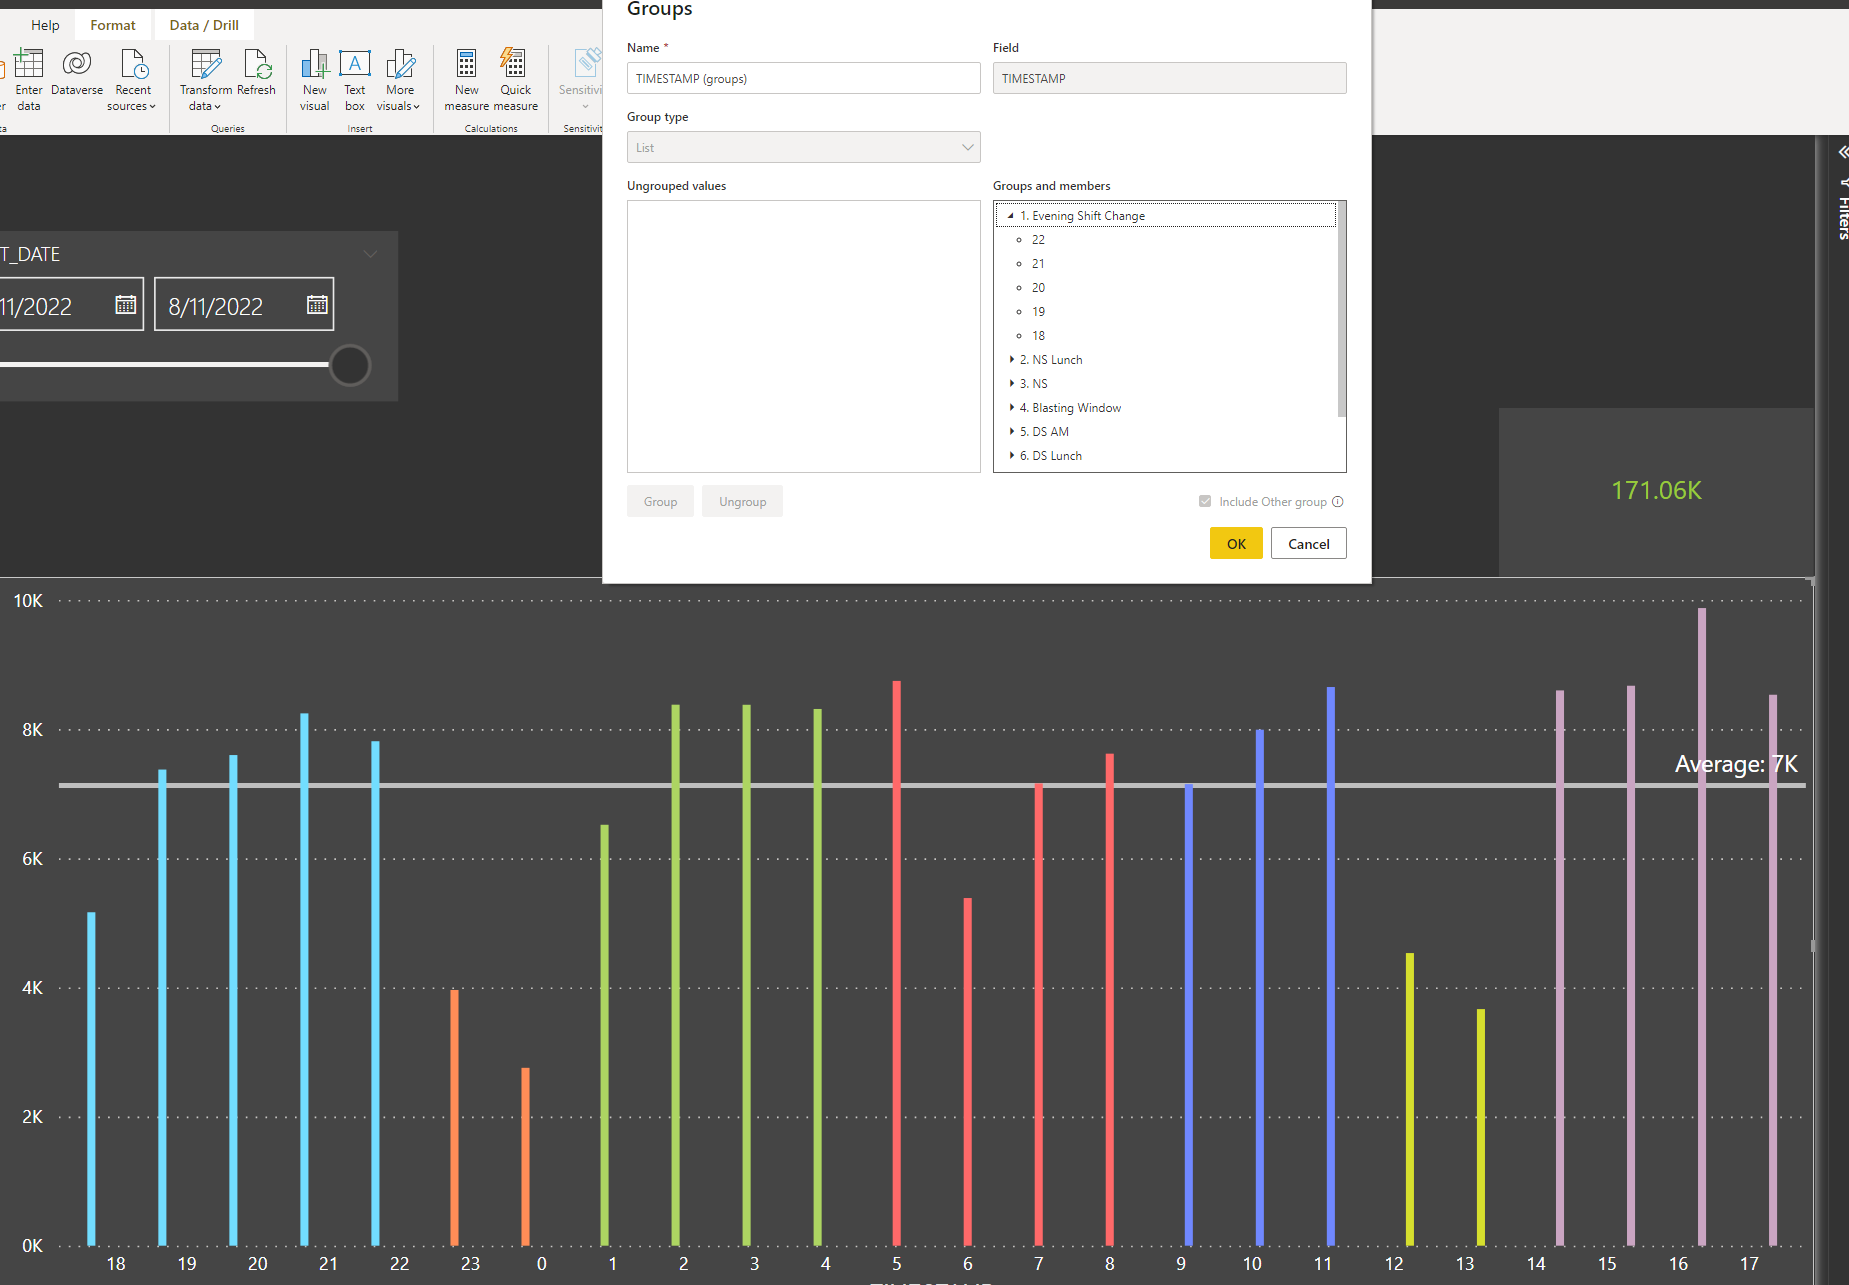Expand the 6. DS Lunch group
The image size is (1849, 1285).
1011,456
